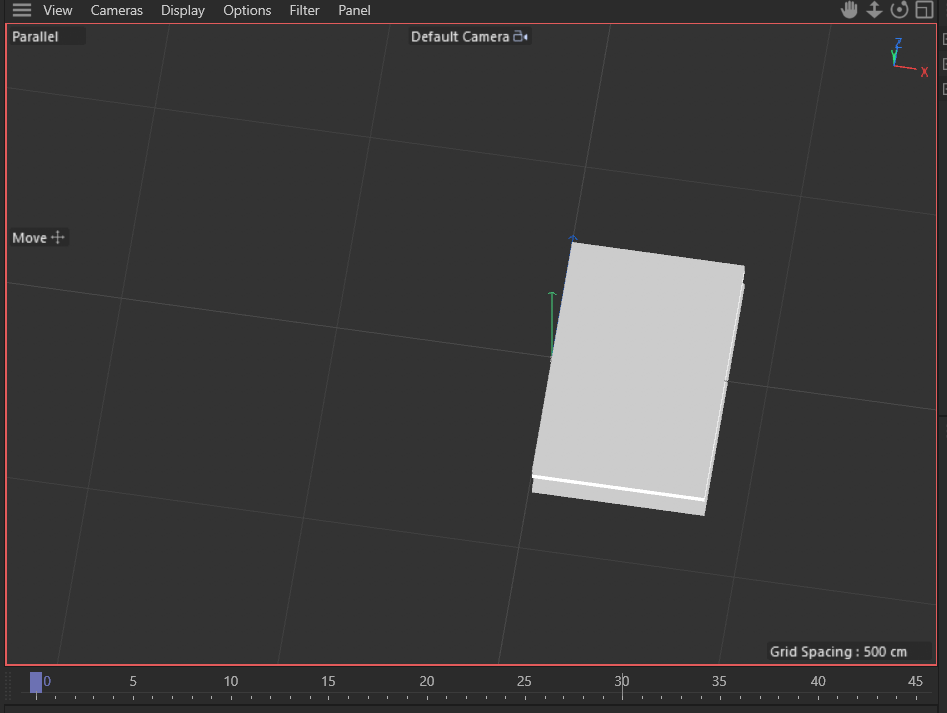The height and width of the screenshot is (713, 947).
Task: Jump to frame 30 on the timeline
Action: (x=621, y=681)
